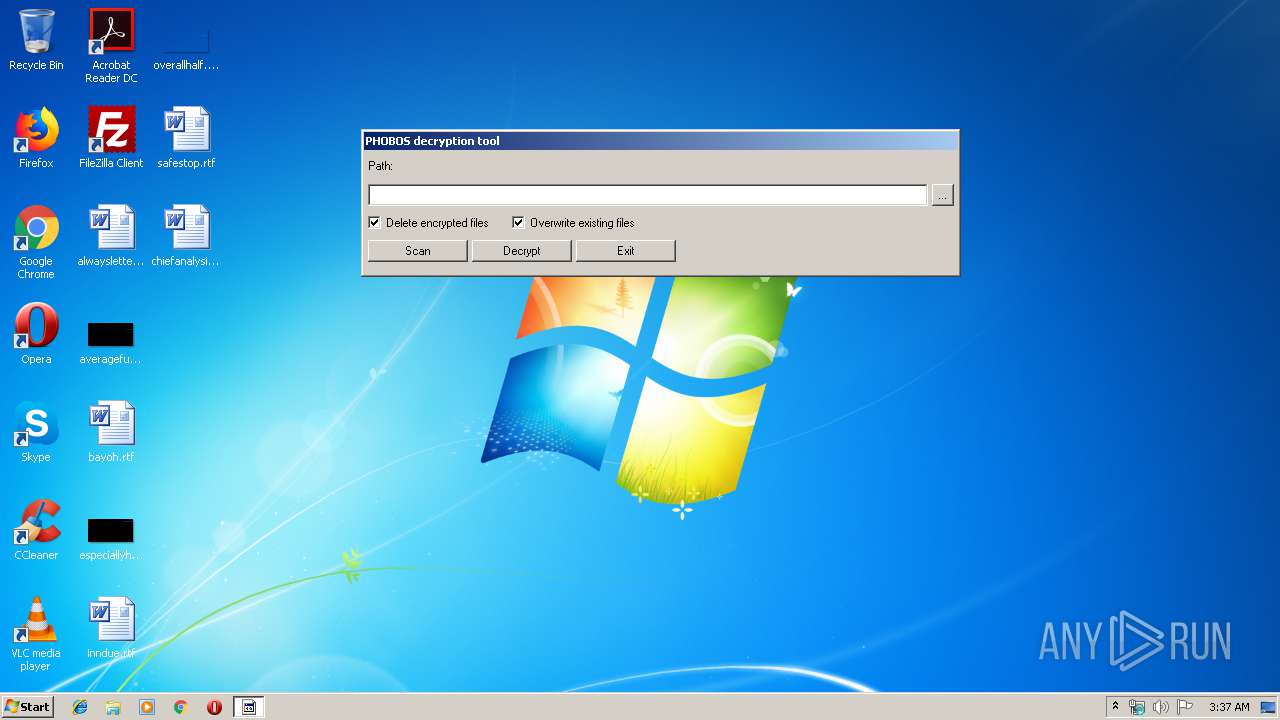Launch Google Chrome desktop shortcut
Image resolution: width=1280 pixels, height=720 pixels.
(36, 242)
